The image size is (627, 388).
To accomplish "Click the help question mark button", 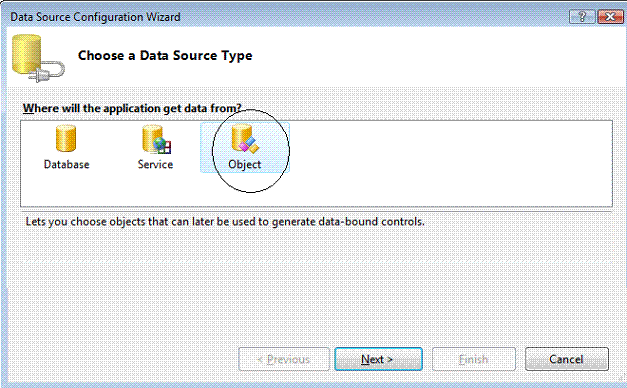I will (x=582, y=16).
